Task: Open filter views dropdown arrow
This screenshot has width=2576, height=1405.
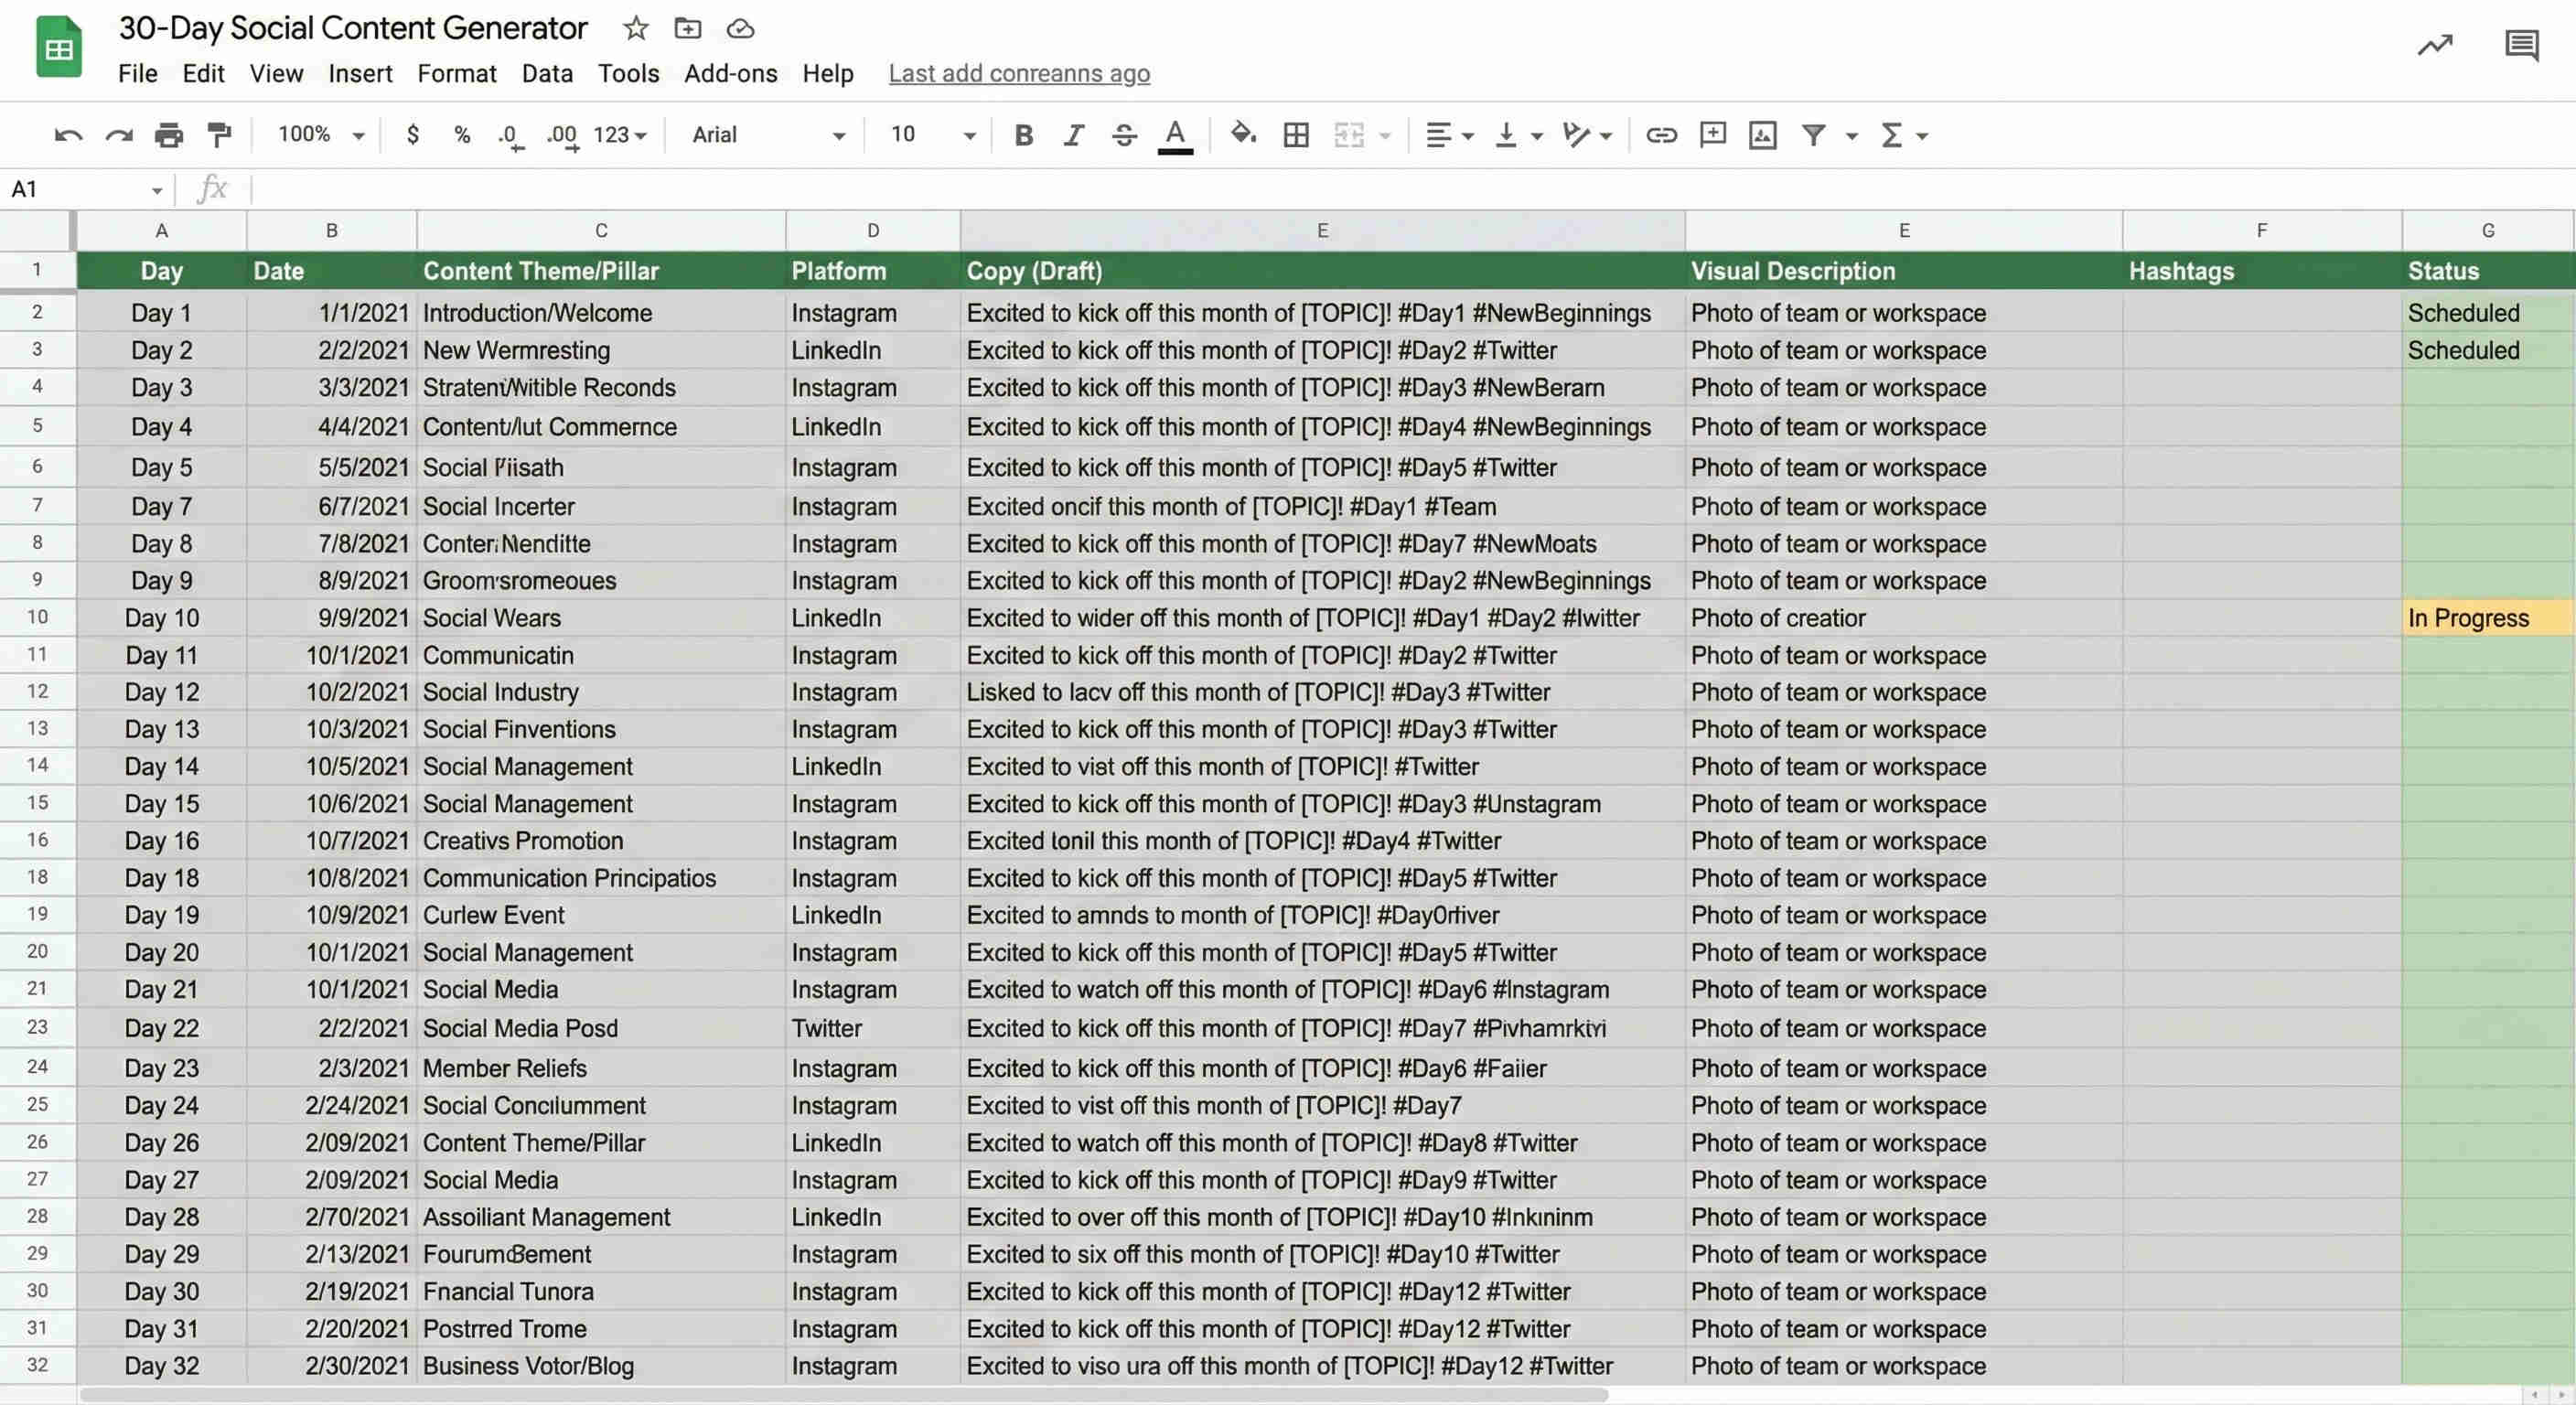Action: click(1852, 136)
